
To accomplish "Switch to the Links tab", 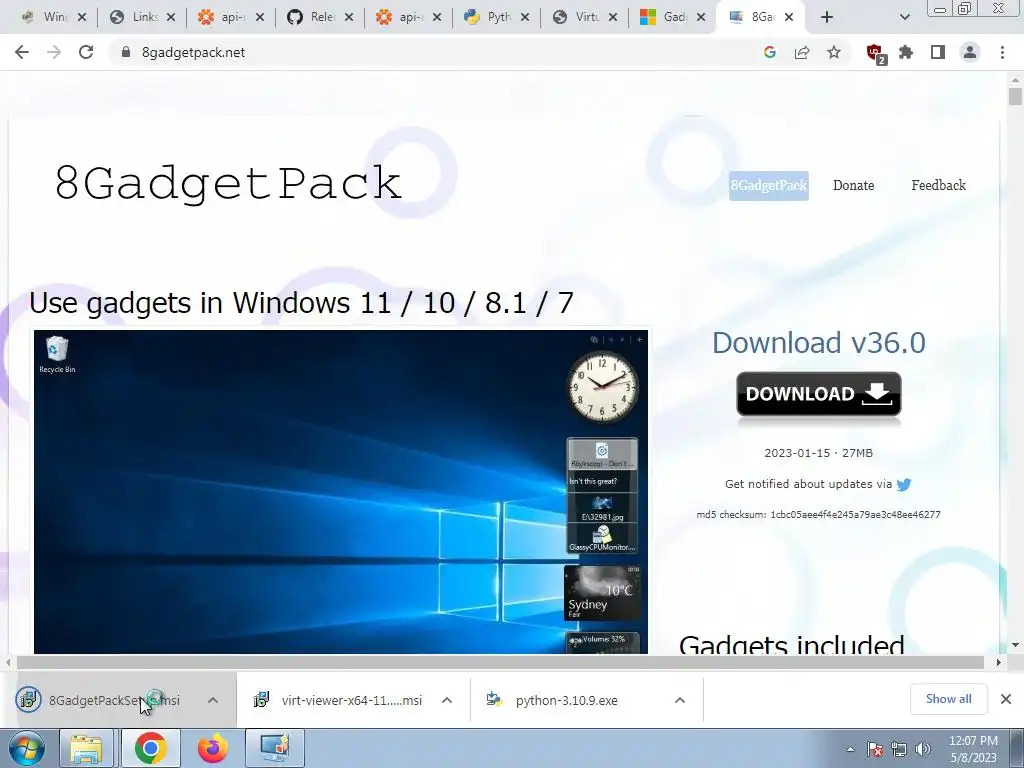I will 136,17.
